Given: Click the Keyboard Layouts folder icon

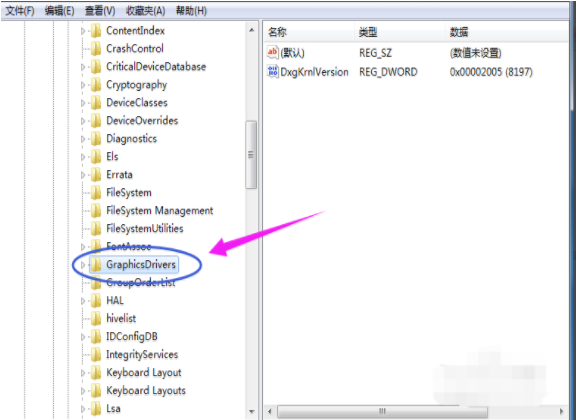Looking at the screenshot, I should (x=96, y=391).
